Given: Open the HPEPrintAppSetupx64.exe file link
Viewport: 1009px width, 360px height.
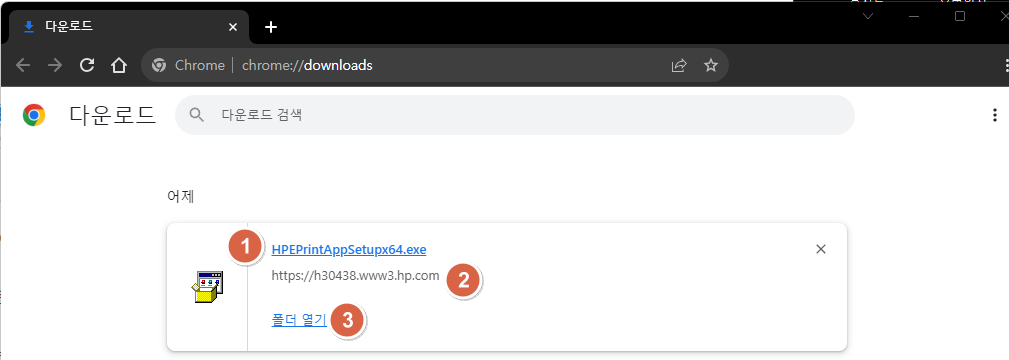Looking at the screenshot, I should (349, 250).
